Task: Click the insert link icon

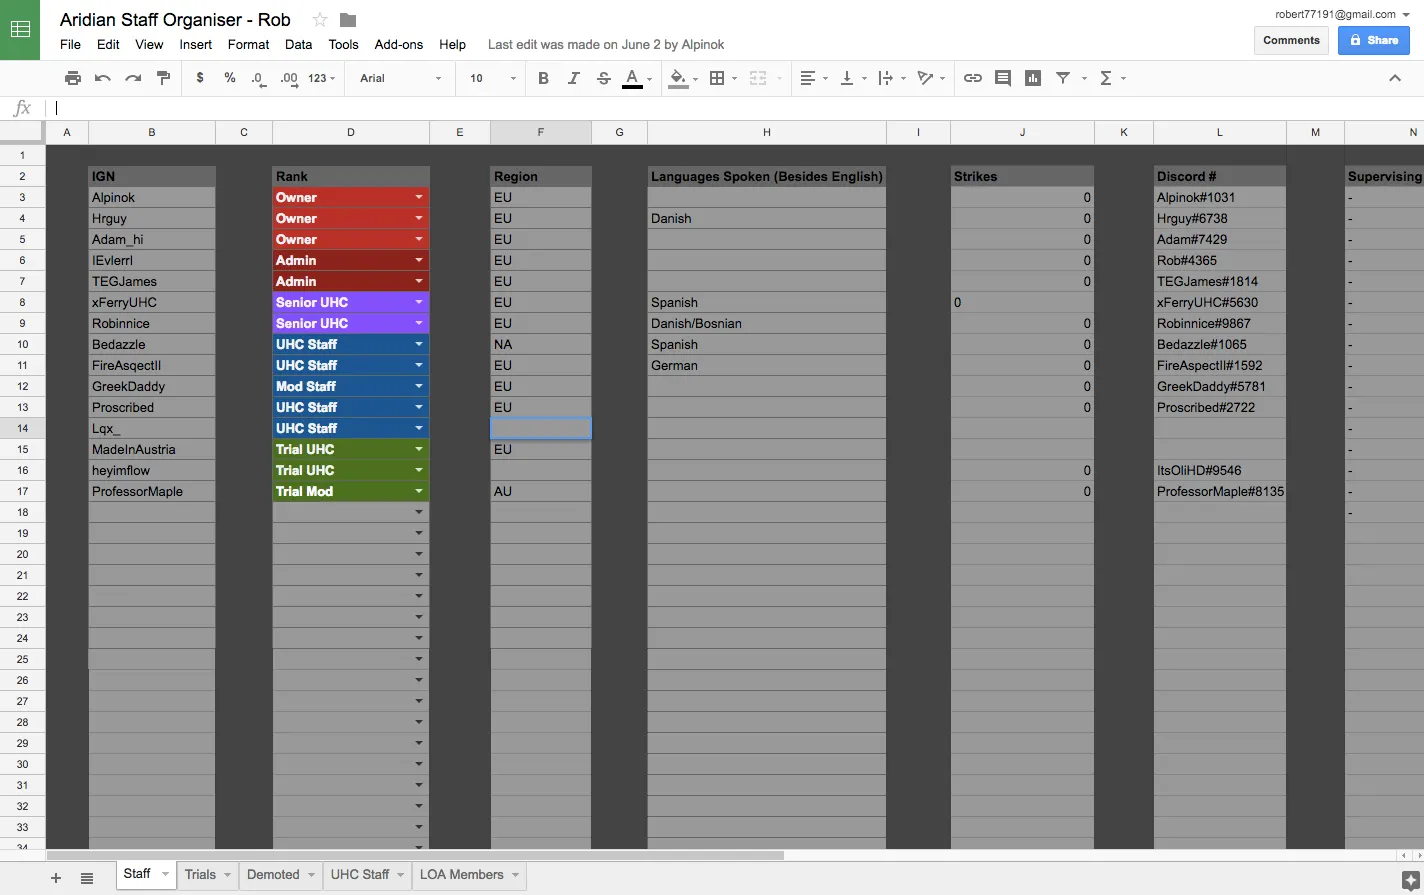Action: [972, 78]
